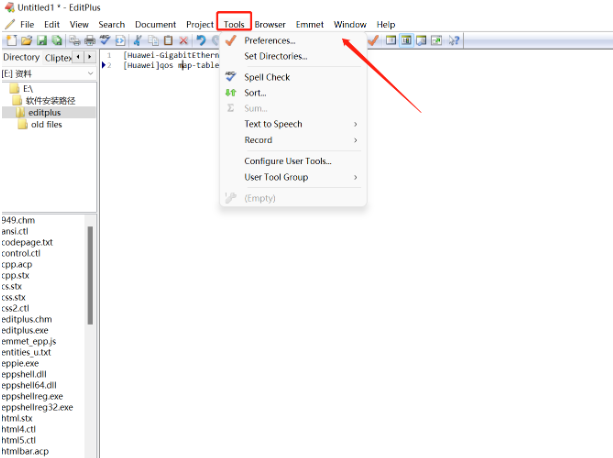The image size is (613, 458).
Task: Open the Window menu
Action: click(x=350, y=24)
